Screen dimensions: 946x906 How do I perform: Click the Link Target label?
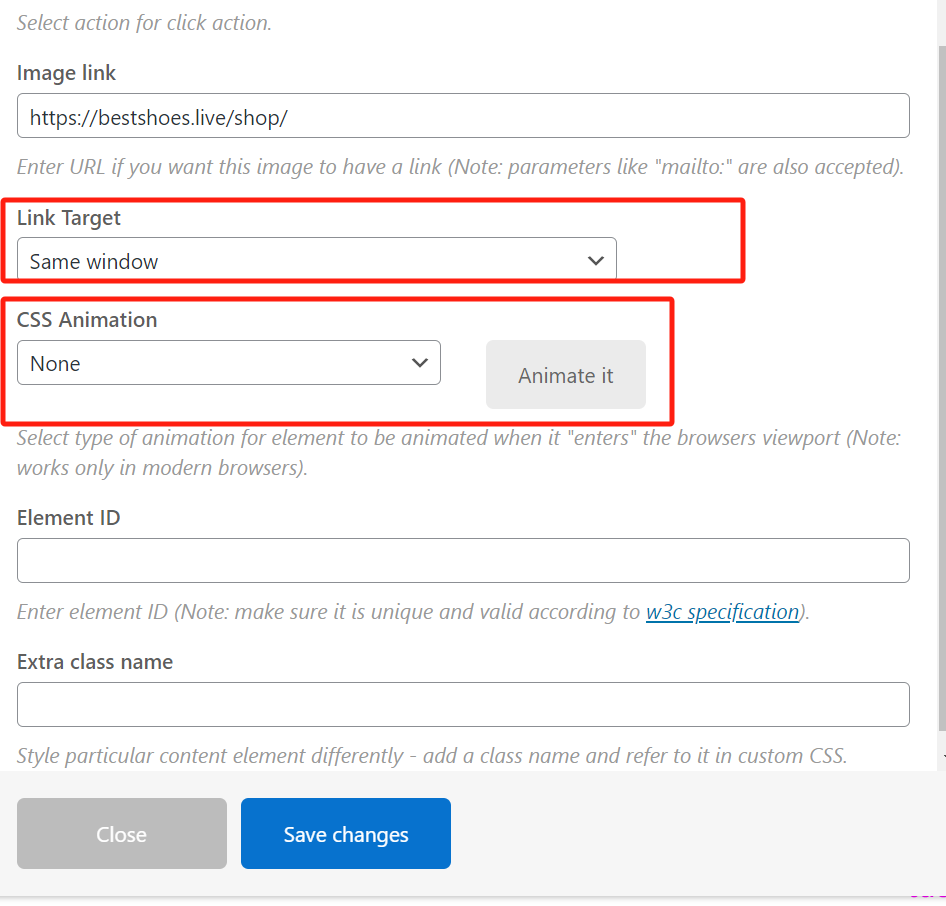69,217
